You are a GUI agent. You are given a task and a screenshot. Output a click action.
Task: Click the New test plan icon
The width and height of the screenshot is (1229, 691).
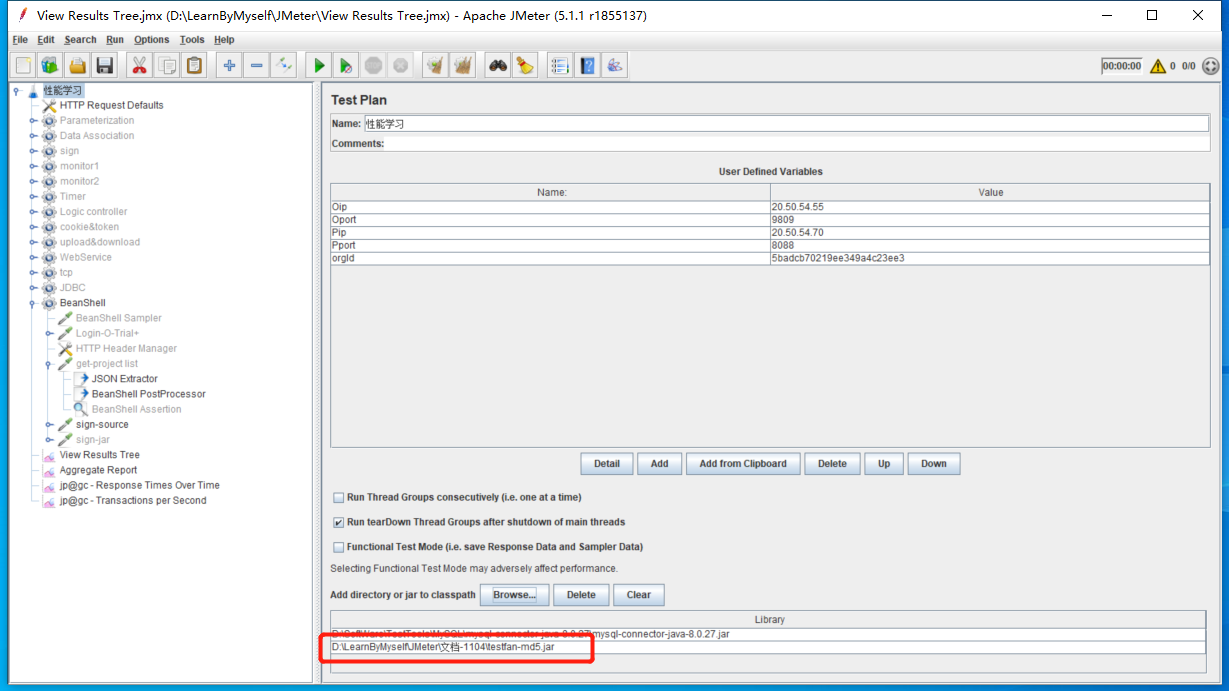click(x=24, y=66)
